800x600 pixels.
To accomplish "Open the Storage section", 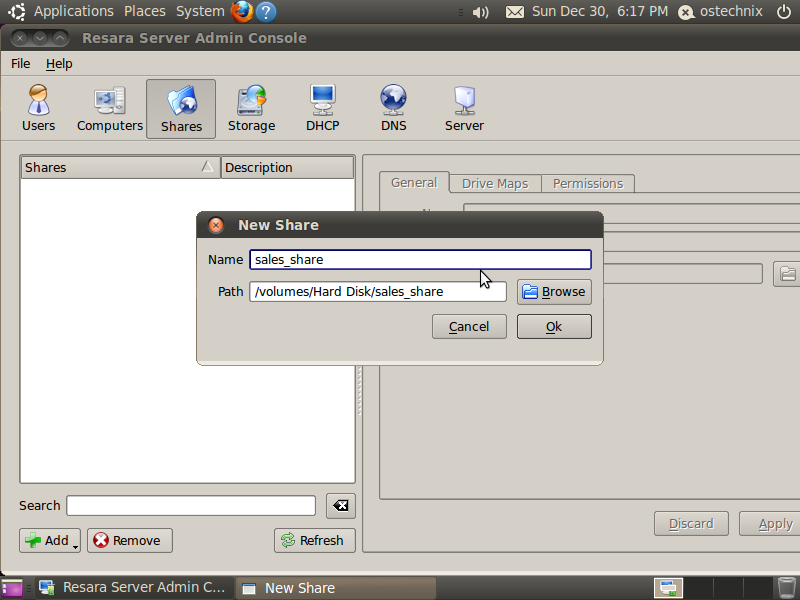I will tap(252, 109).
